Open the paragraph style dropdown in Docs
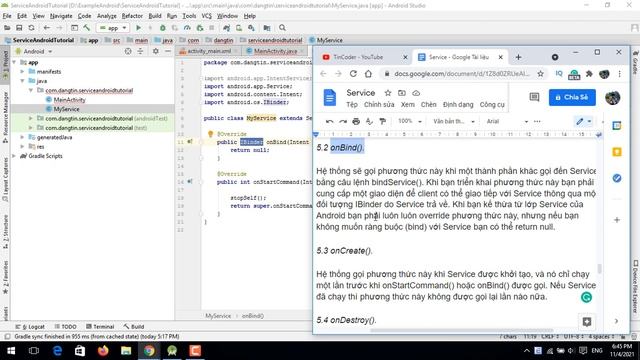The image size is (640, 360). click(453, 121)
